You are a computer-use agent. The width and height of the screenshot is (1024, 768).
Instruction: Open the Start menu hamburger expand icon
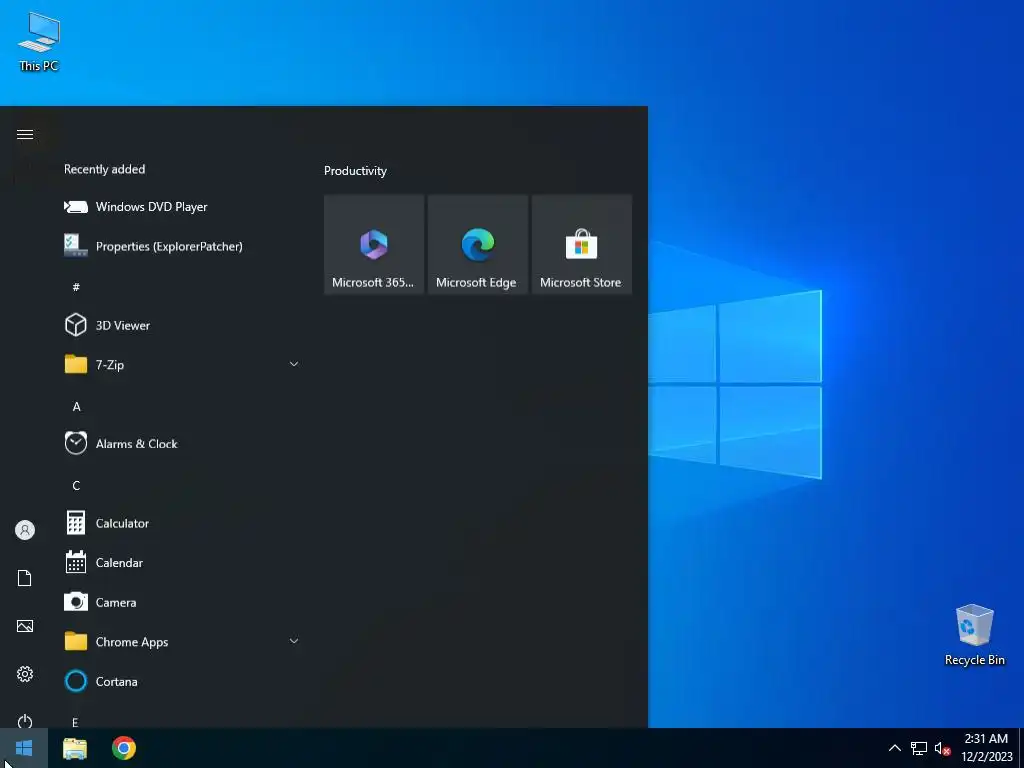pos(25,135)
